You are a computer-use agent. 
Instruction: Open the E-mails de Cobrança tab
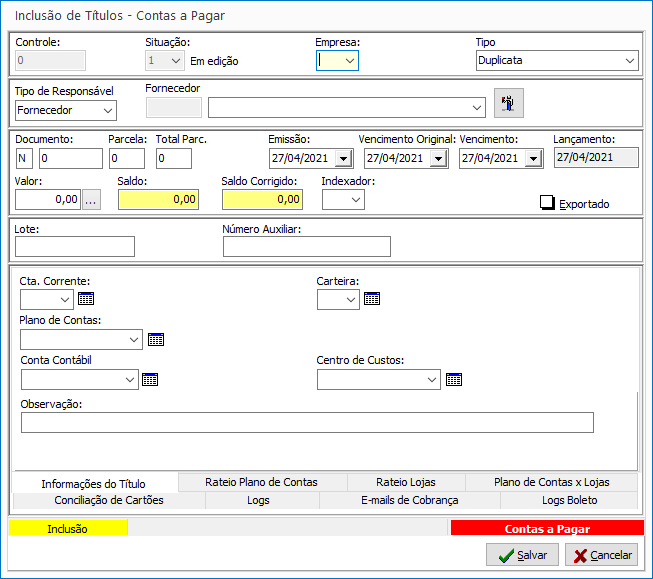coord(409,500)
